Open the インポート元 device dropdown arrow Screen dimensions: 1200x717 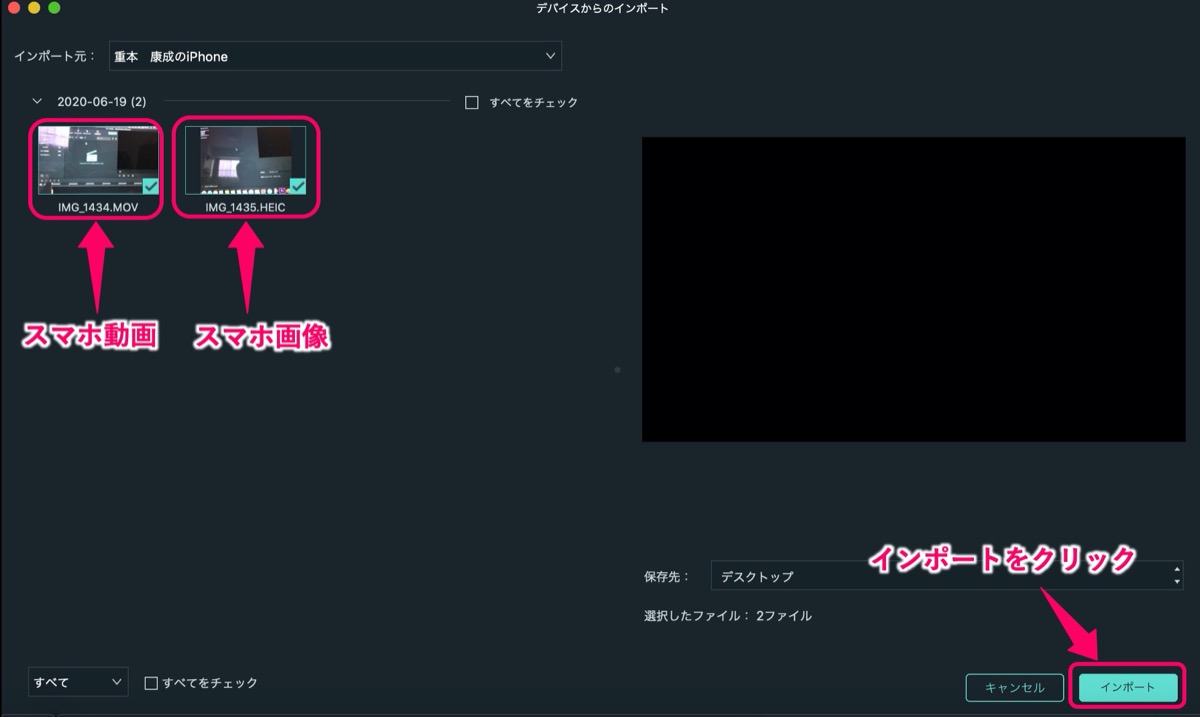tap(550, 56)
